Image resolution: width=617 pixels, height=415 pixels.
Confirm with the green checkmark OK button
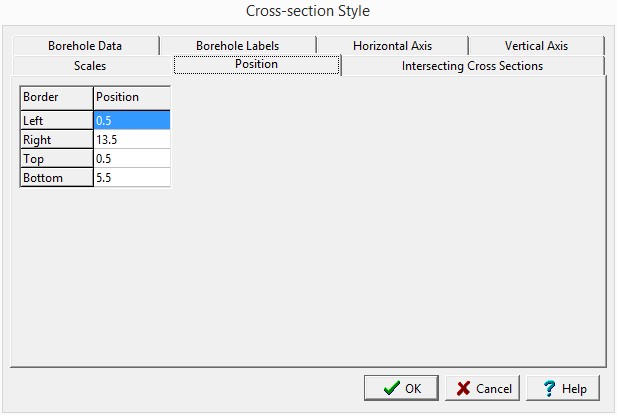(x=400, y=388)
